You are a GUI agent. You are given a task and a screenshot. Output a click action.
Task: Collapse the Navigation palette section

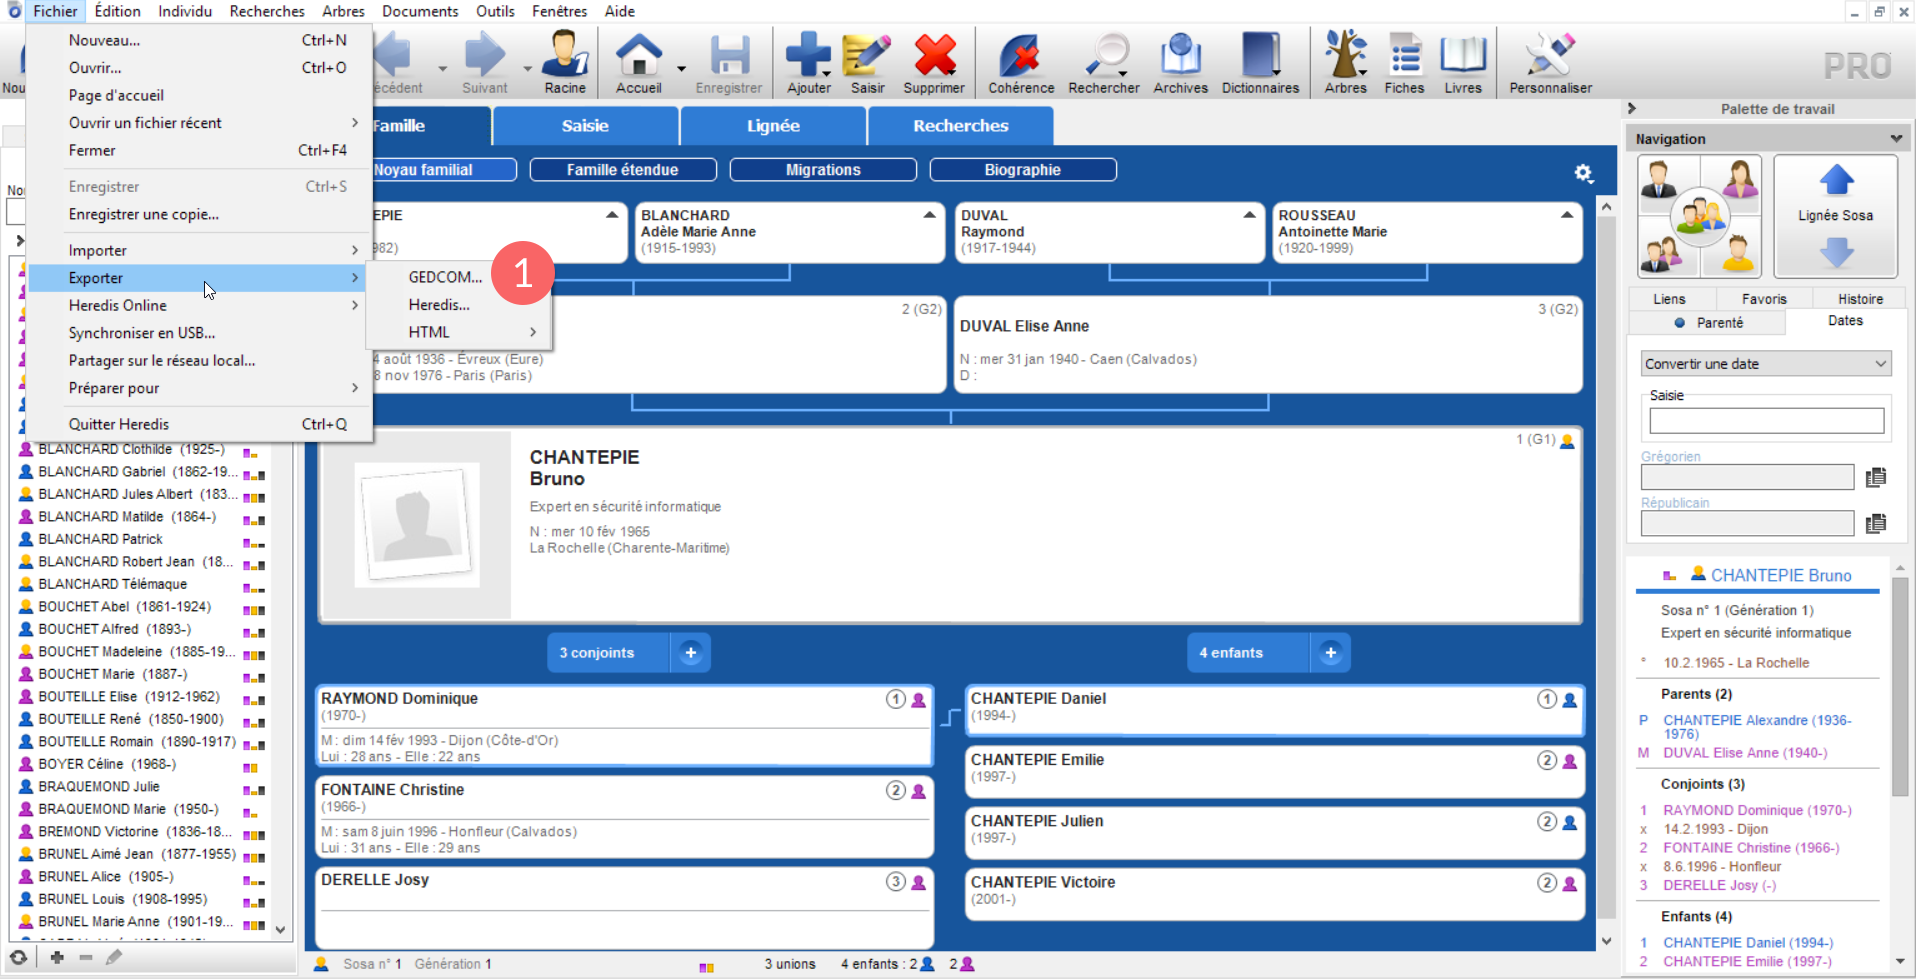[1895, 139]
